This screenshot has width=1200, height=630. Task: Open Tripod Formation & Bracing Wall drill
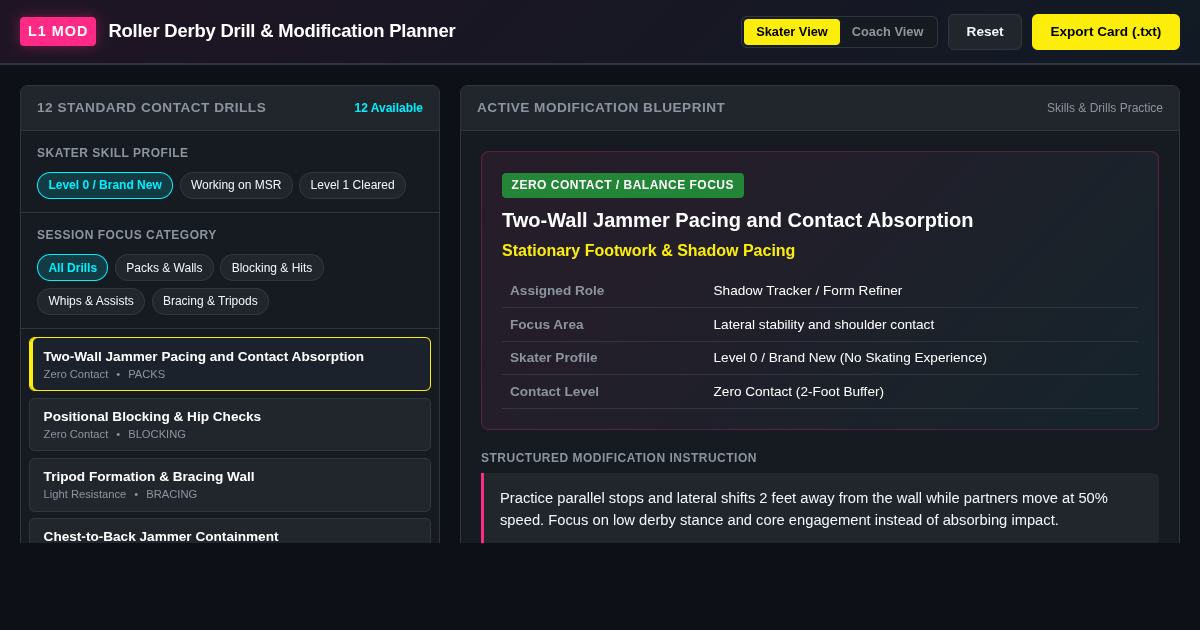230,484
